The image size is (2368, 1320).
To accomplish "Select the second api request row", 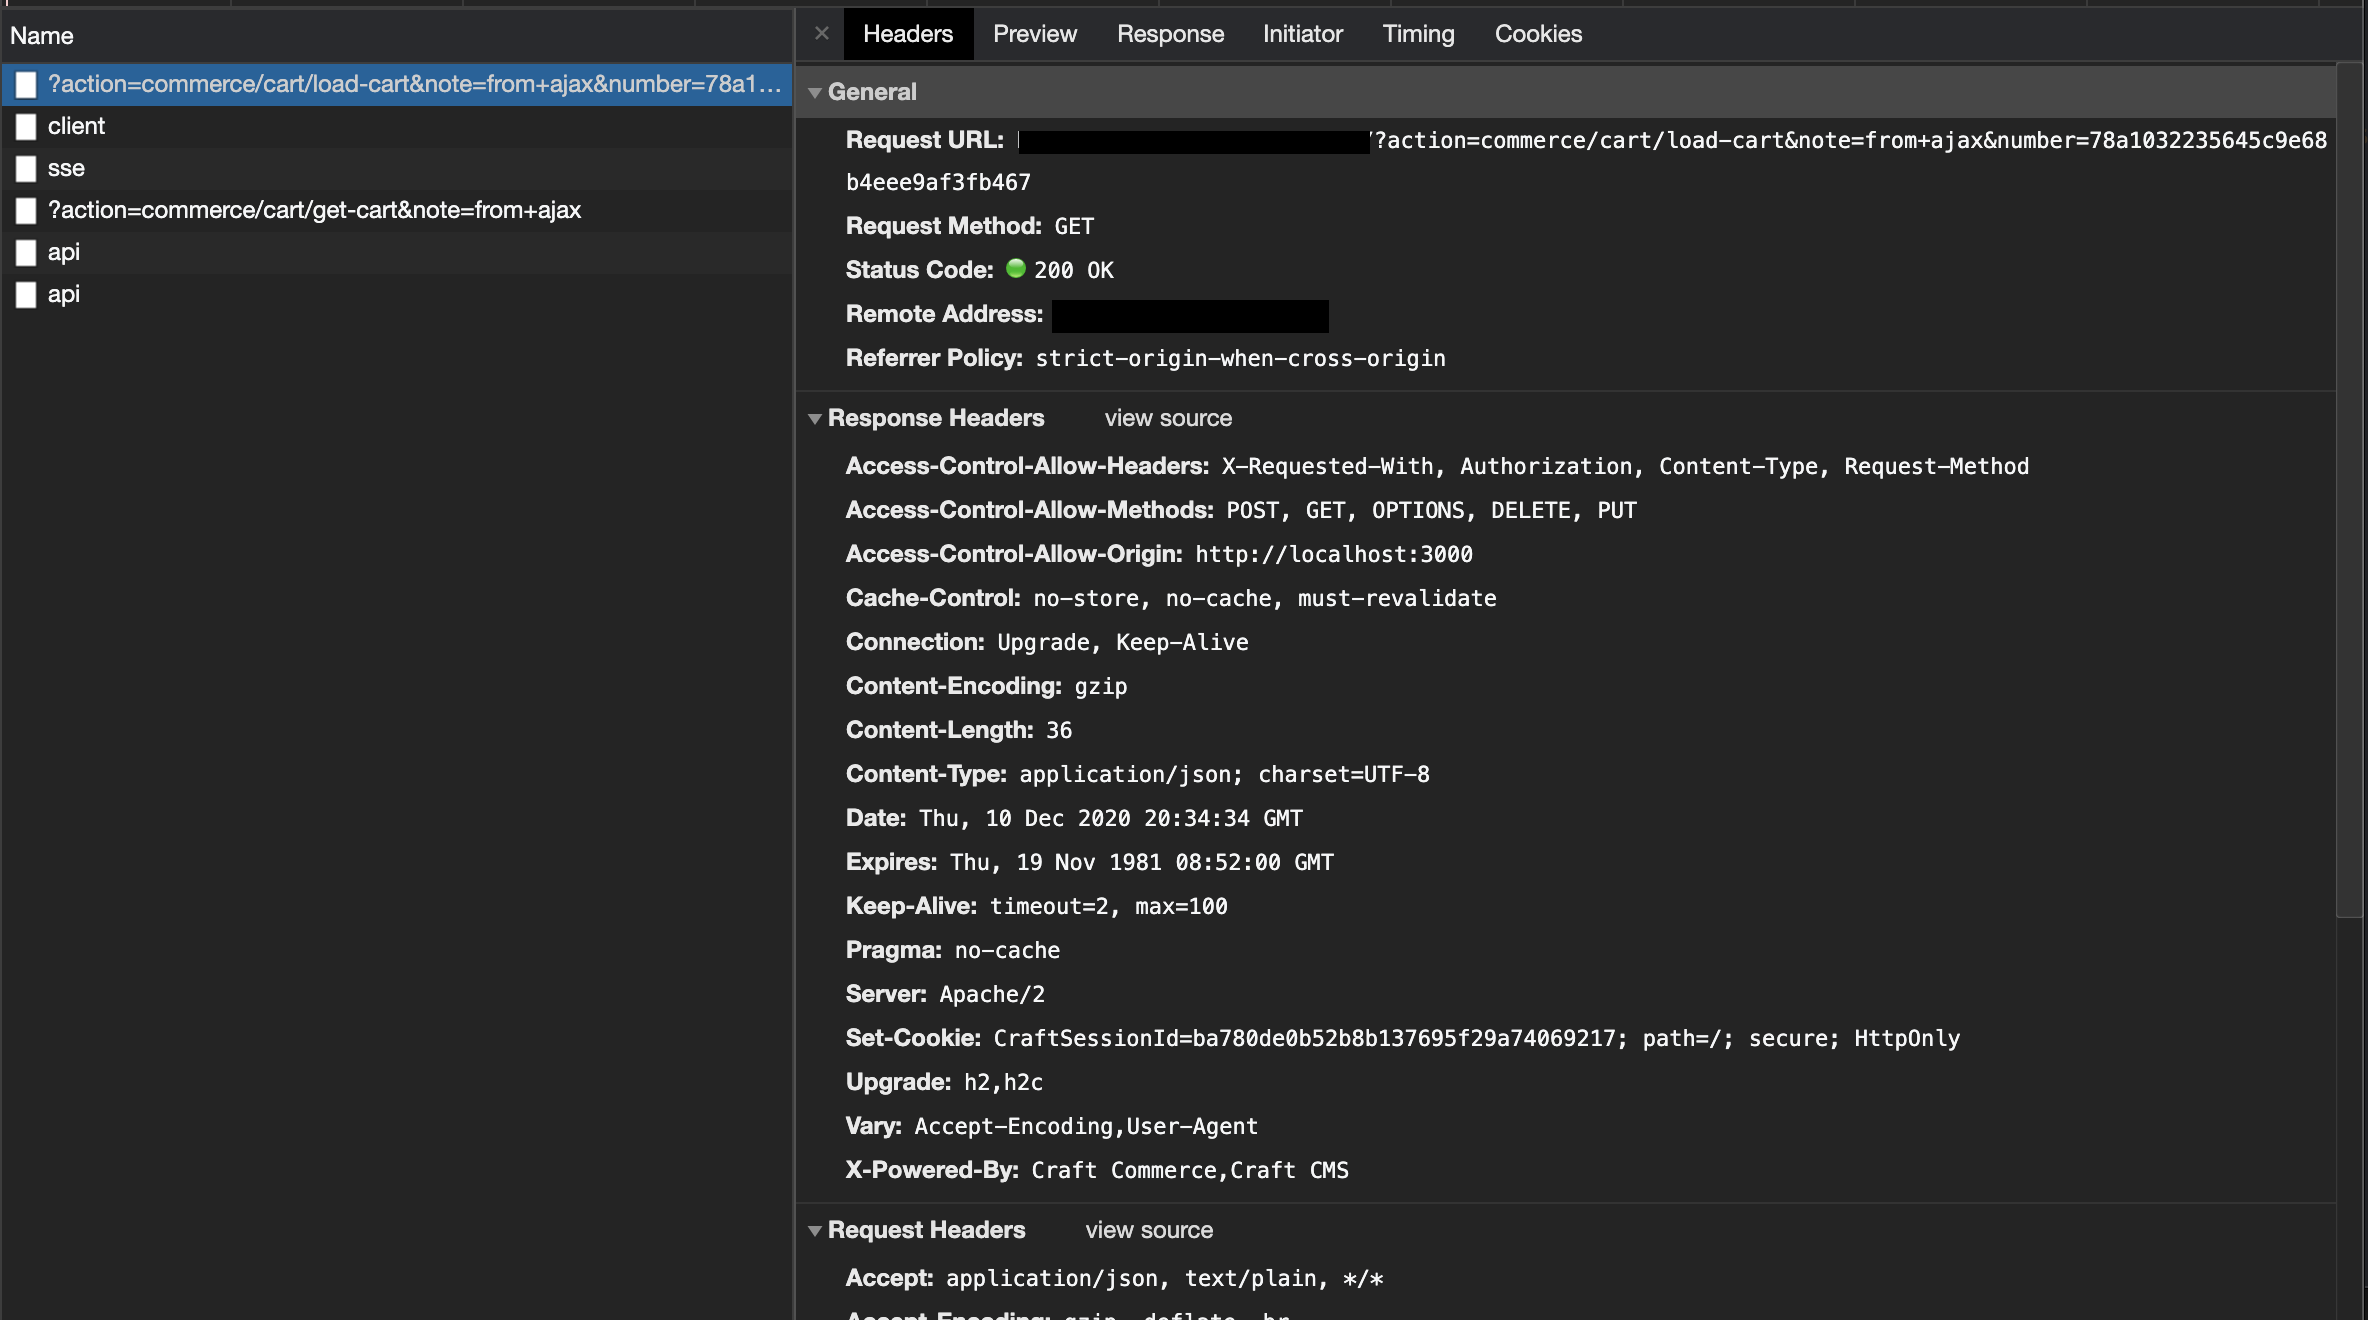I will (x=397, y=294).
